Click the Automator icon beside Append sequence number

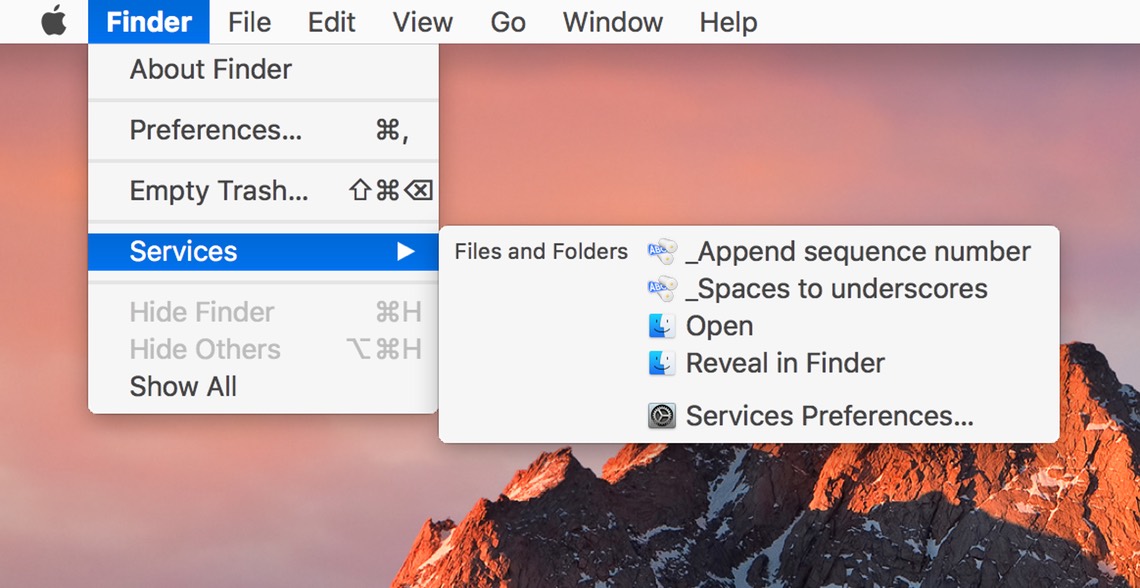tap(662, 251)
